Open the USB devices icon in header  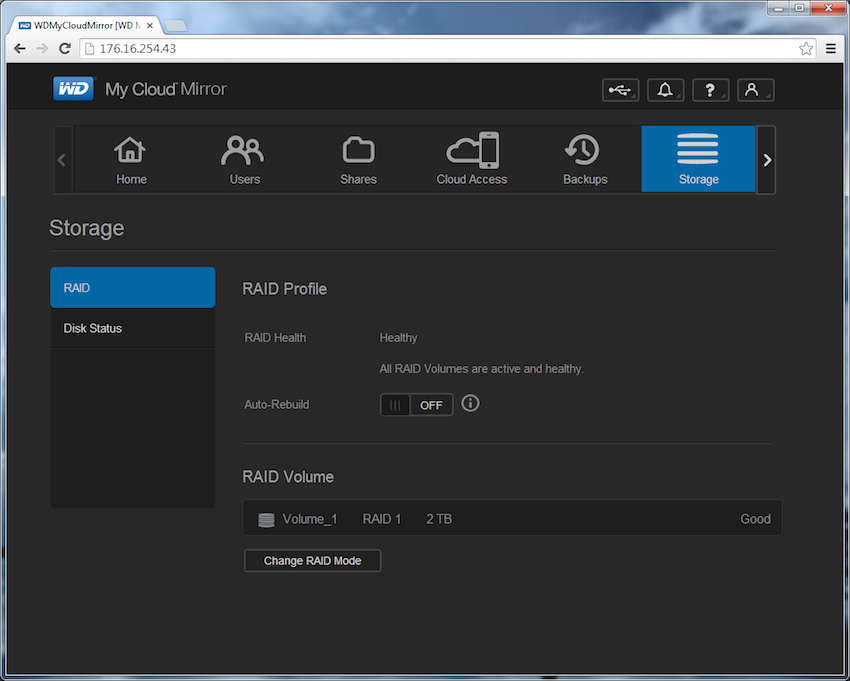click(621, 90)
